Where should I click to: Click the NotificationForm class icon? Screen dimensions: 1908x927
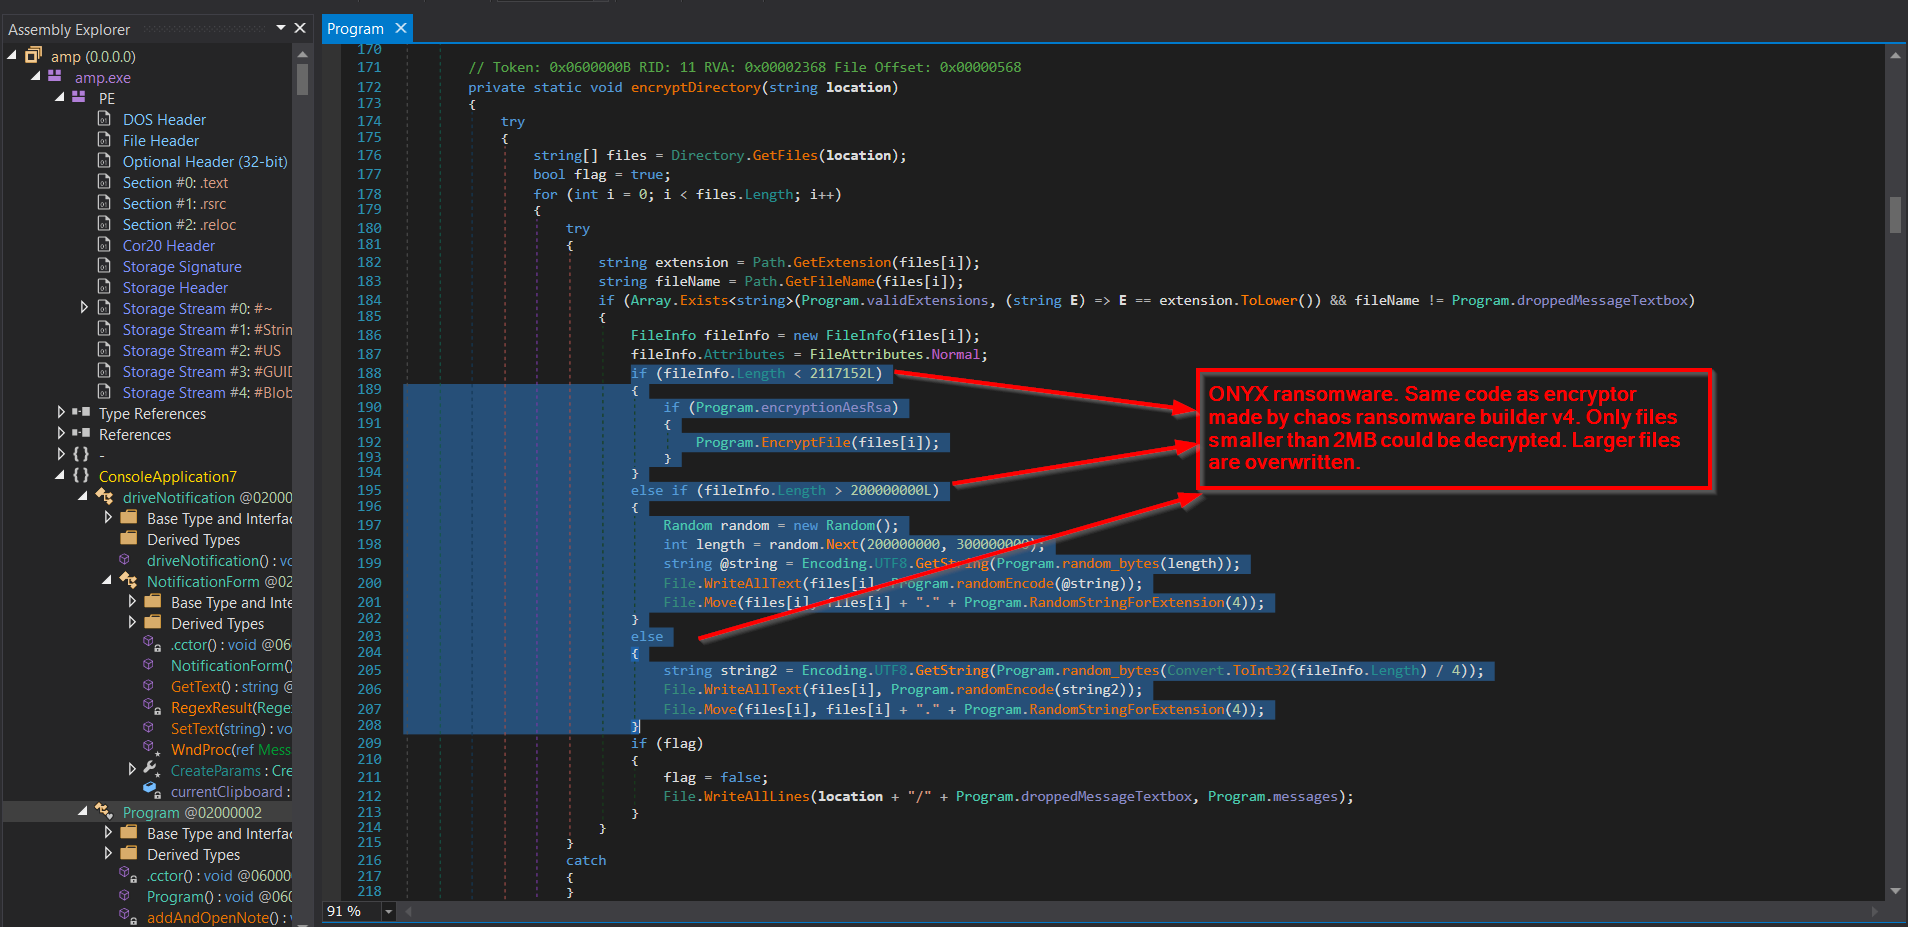[128, 580]
